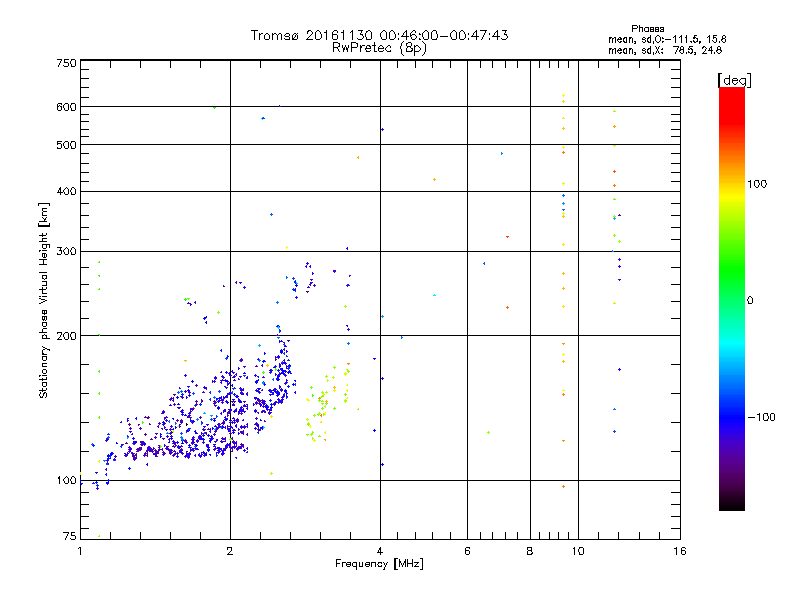Click the height axis label '400'
The height and width of the screenshot is (600, 800).
pos(66,191)
